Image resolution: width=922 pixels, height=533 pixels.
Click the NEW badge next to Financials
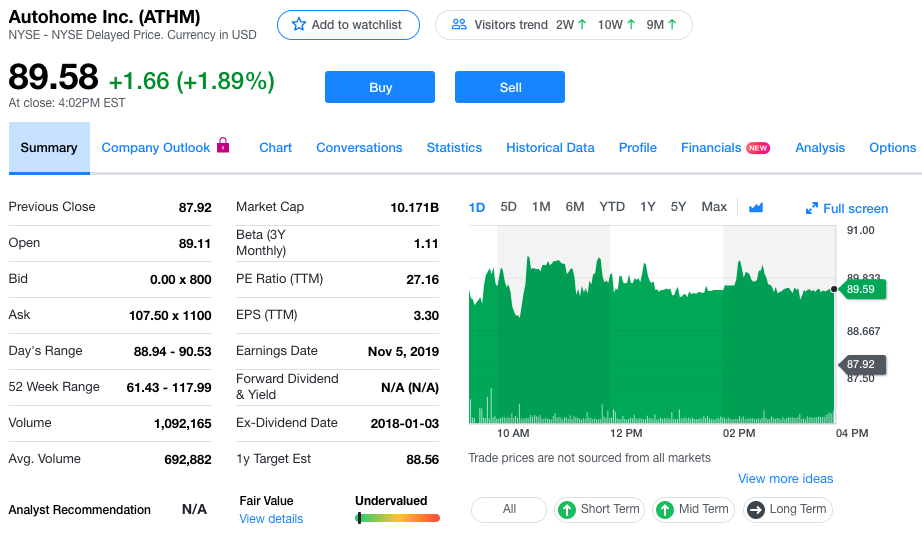(758, 148)
